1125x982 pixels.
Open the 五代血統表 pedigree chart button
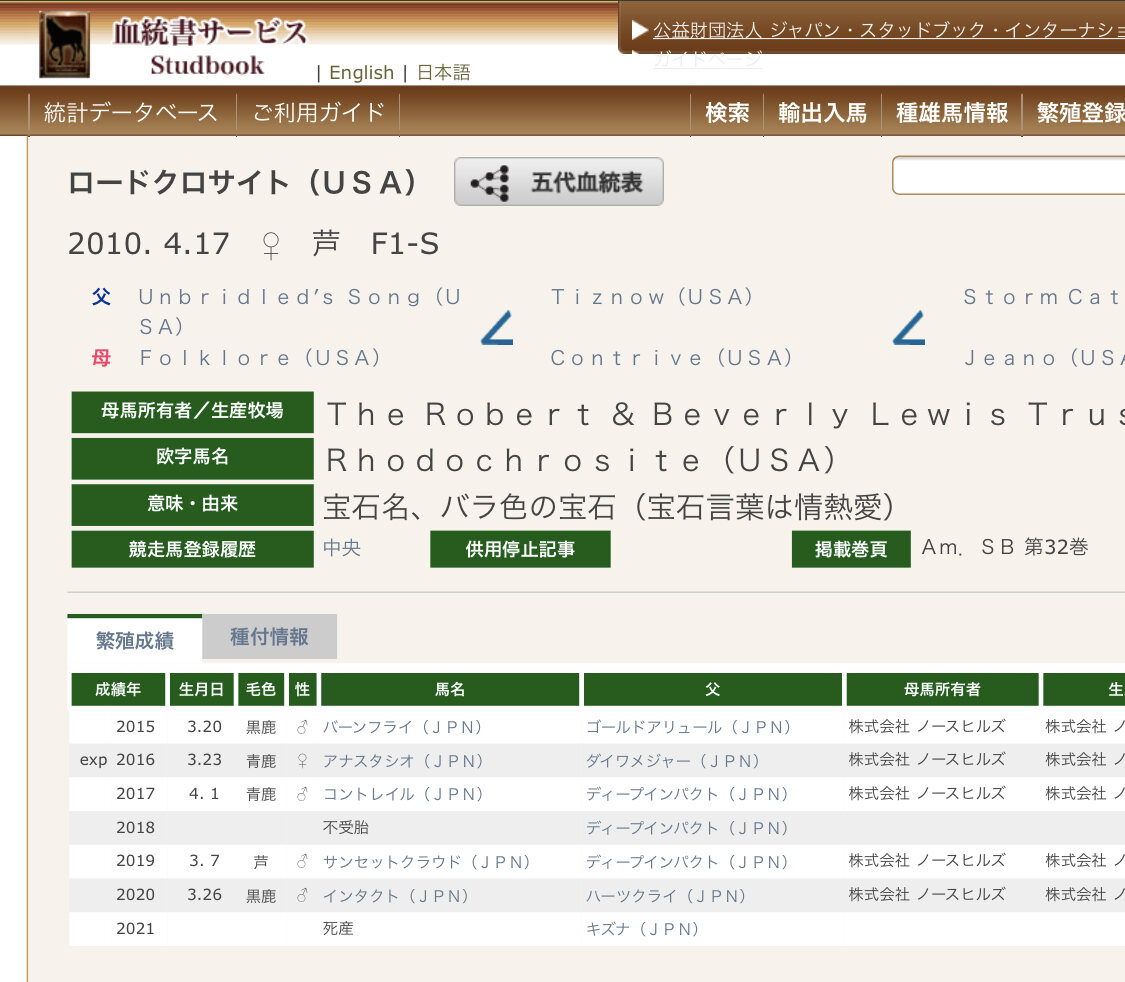click(558, 183)
